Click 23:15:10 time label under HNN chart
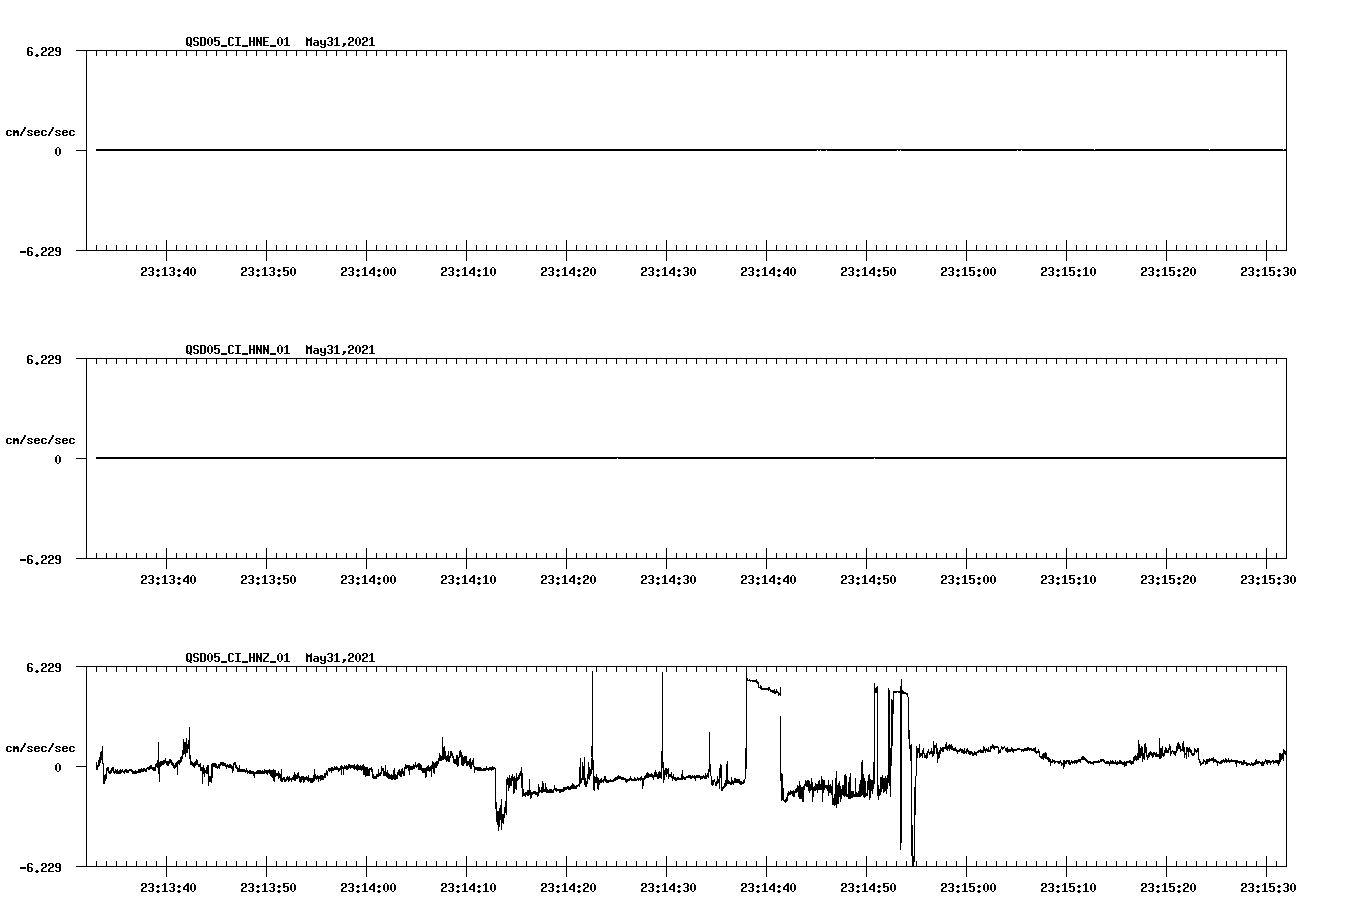This screenshot has height=924, width=1358. [1068, 580]
